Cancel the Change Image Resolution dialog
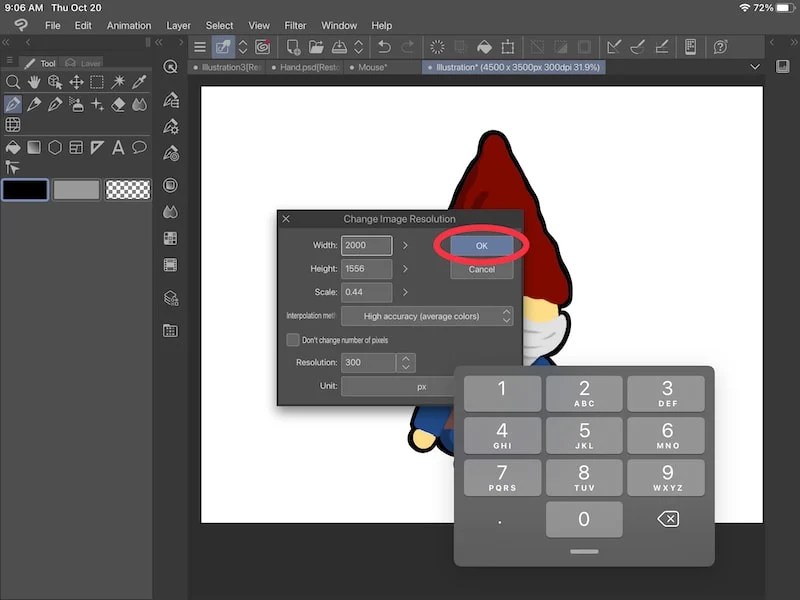The height and width of the screenshot is (600, 800). 481,268
